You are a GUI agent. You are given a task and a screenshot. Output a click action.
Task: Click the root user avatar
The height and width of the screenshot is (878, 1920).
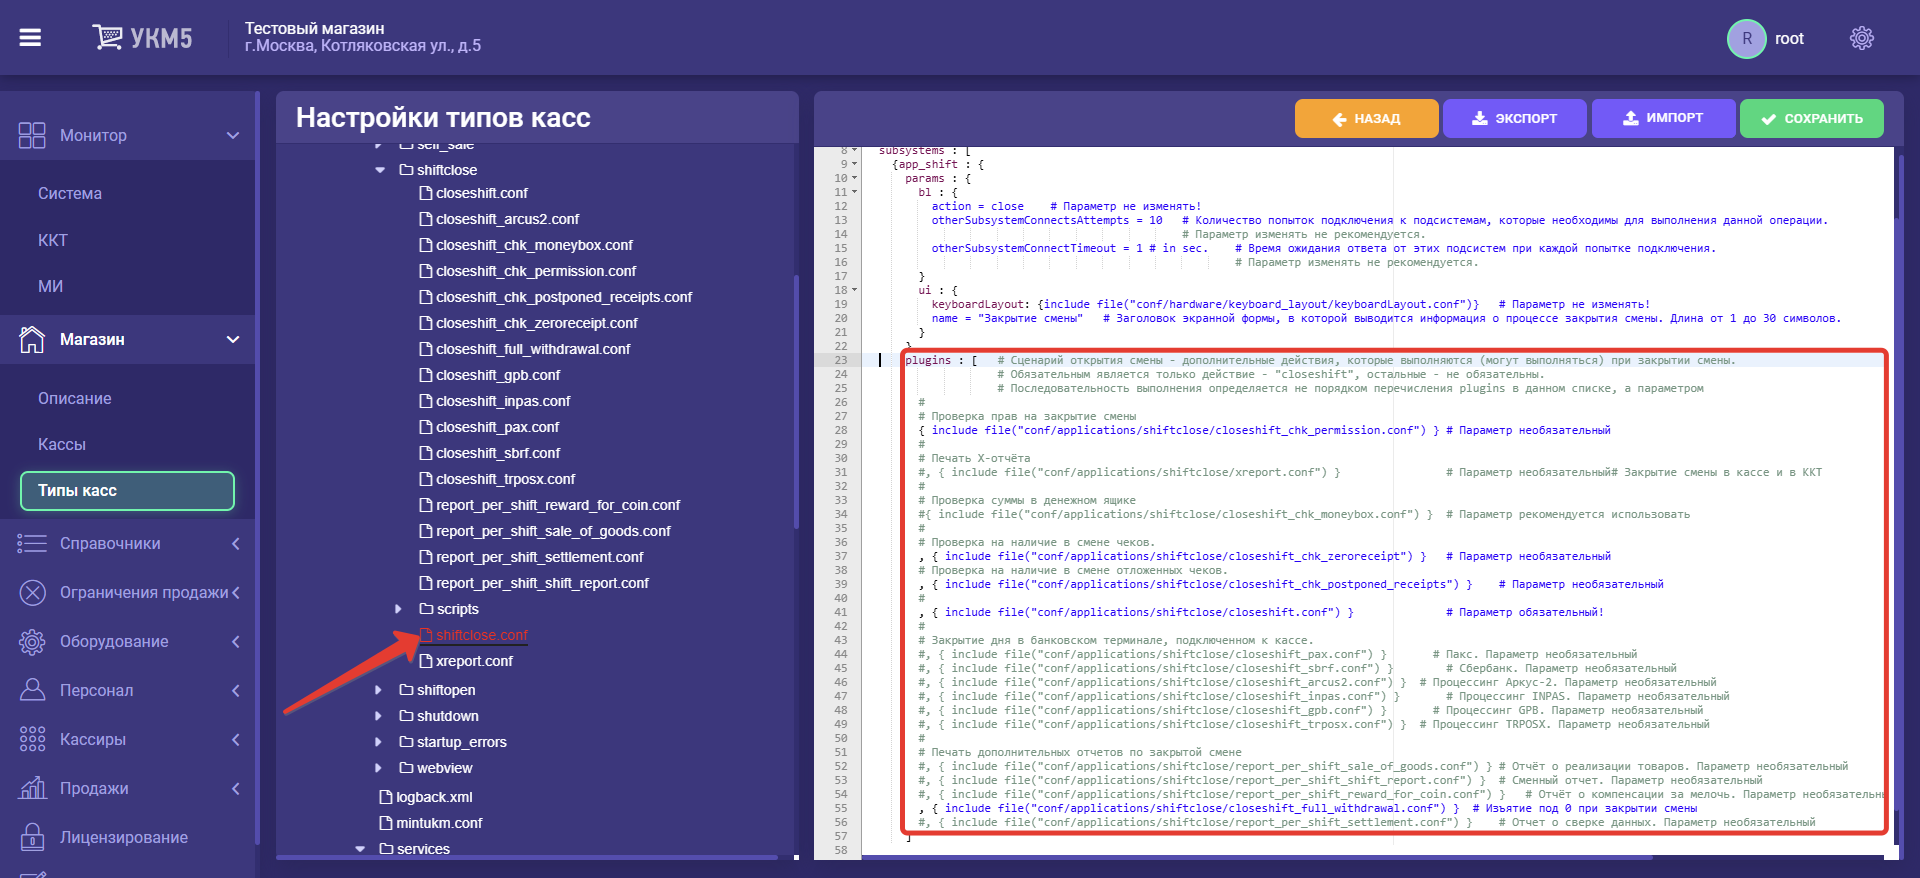(1747, 39)
